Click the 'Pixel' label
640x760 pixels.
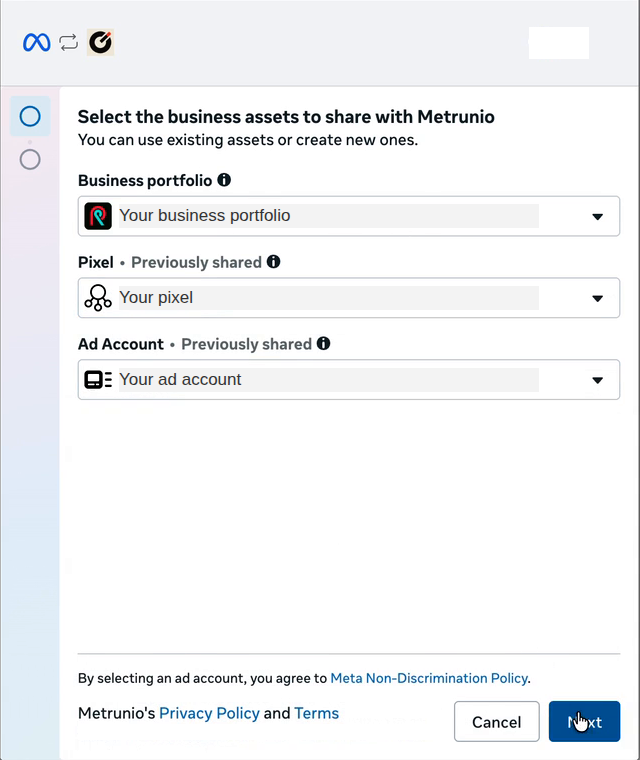tap(96, 262)
